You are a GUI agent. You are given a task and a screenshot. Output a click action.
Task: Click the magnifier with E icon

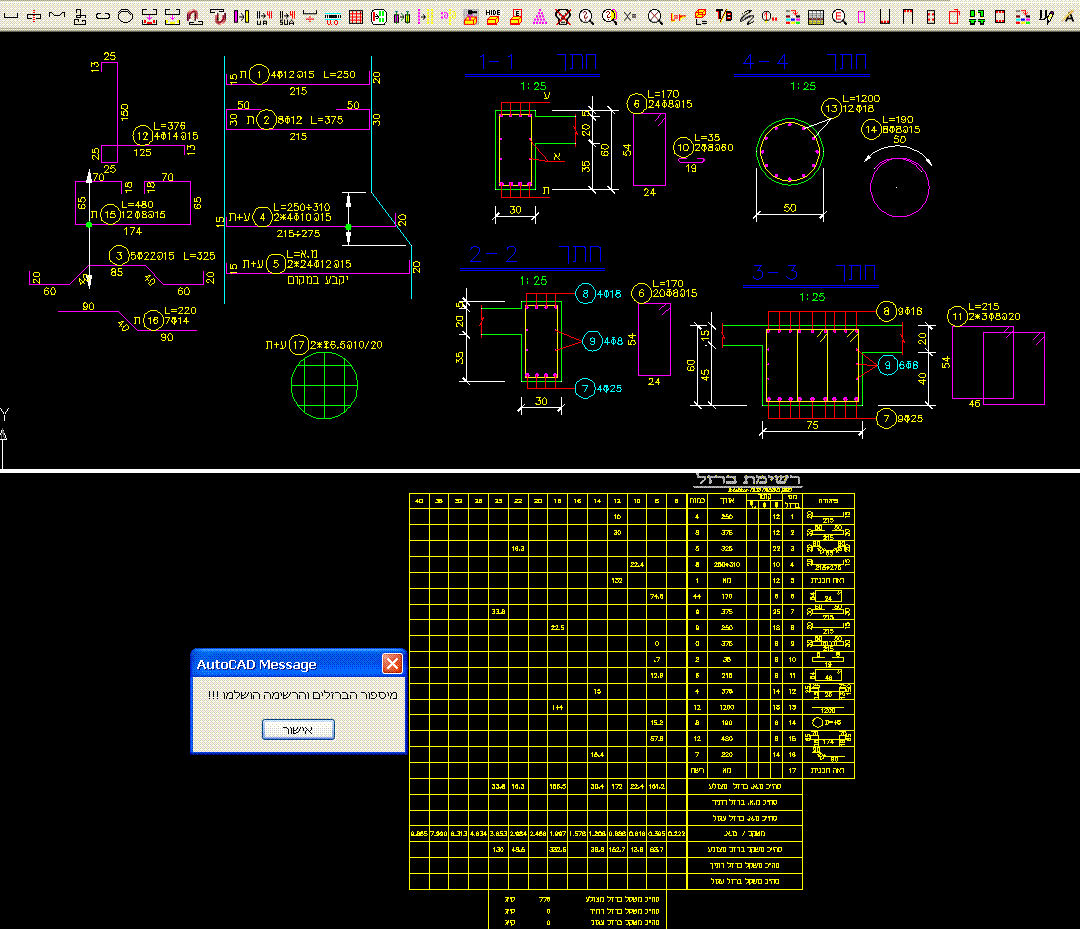[x=839, y=16]
